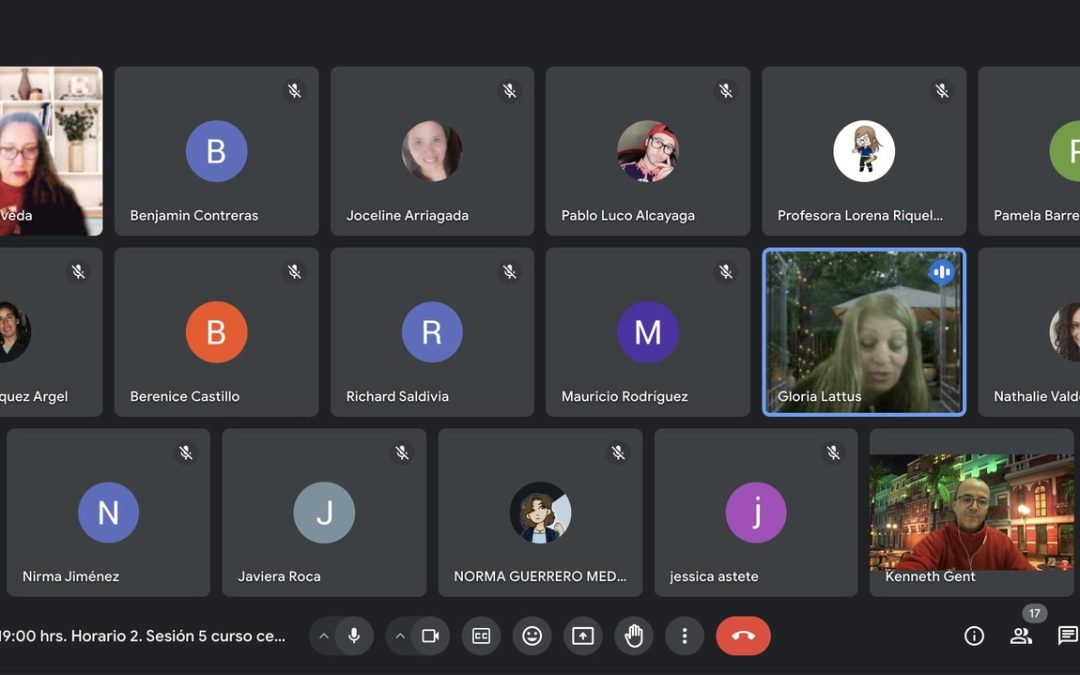Click the name label Nirma Jiménez

[x=70, y=577]
